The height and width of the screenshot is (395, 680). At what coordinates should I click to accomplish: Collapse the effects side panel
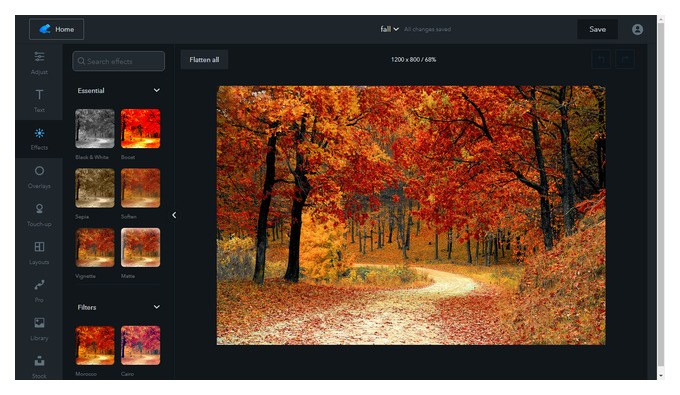coord(174,215)
